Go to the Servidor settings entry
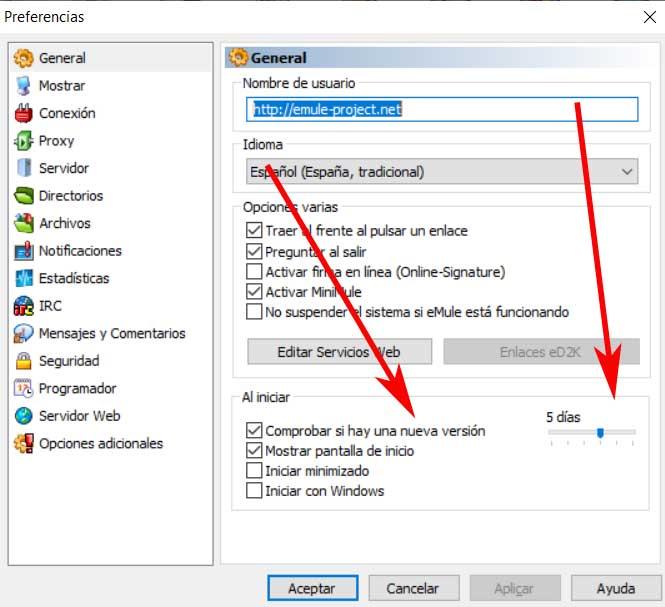This screenshot has width=665, height=607. point(64,168)
